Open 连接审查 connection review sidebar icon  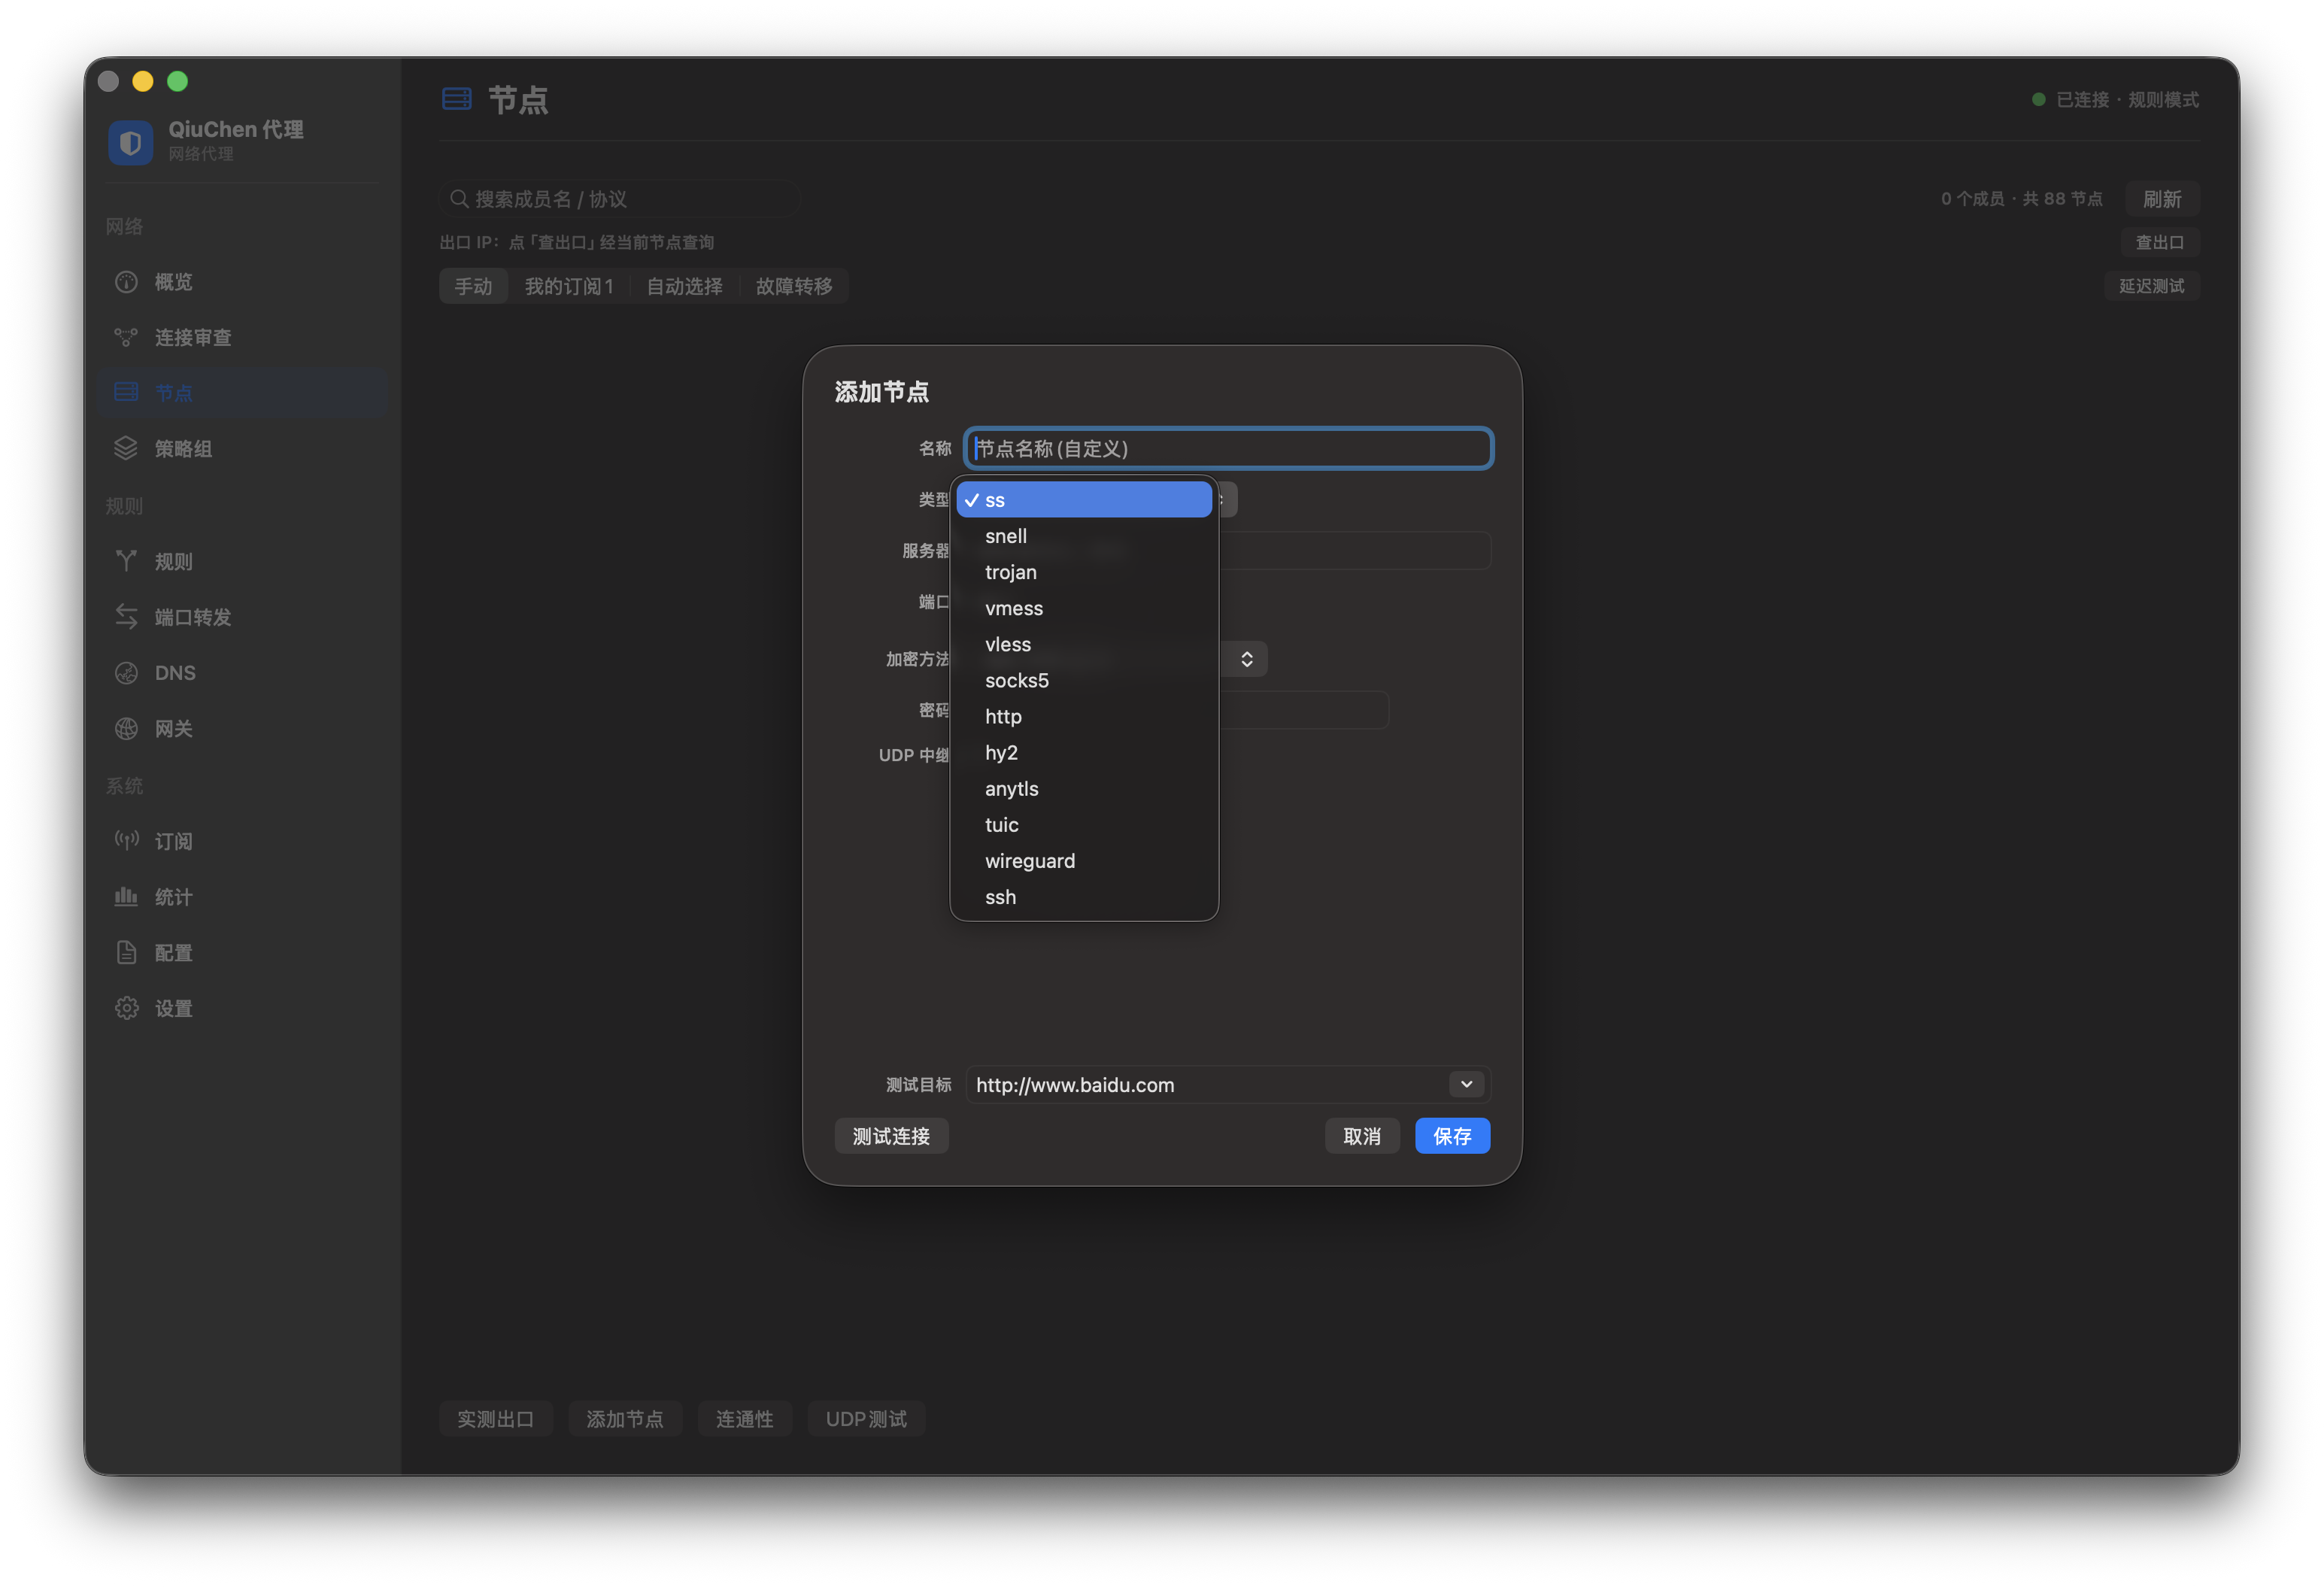[126, 337]
